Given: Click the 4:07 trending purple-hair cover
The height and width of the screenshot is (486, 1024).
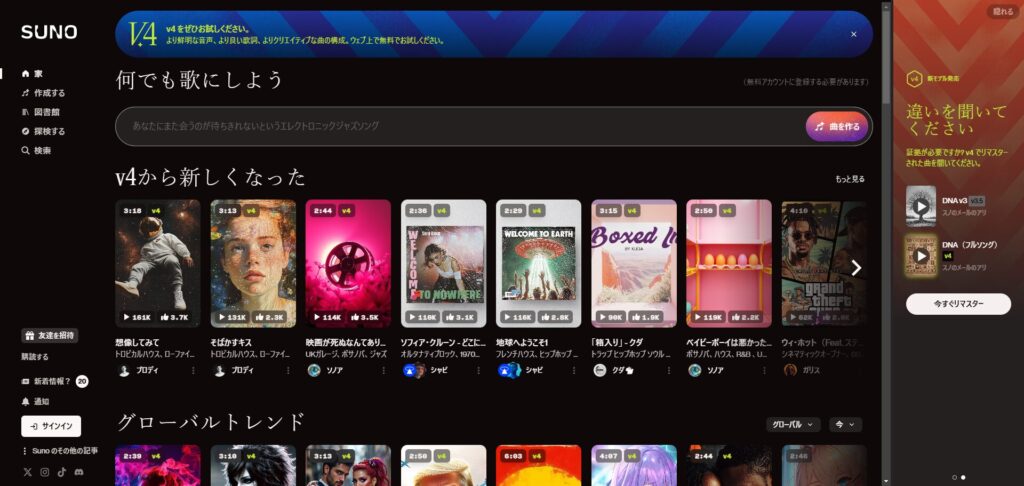Looking at the screenshot, I should coord(633,465).
